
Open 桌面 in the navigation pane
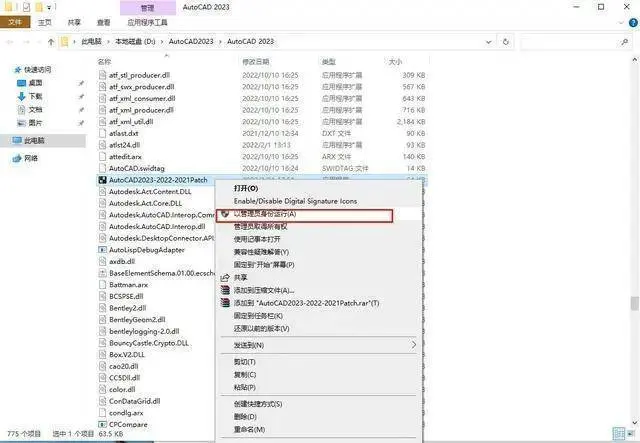tap(35, 83)
